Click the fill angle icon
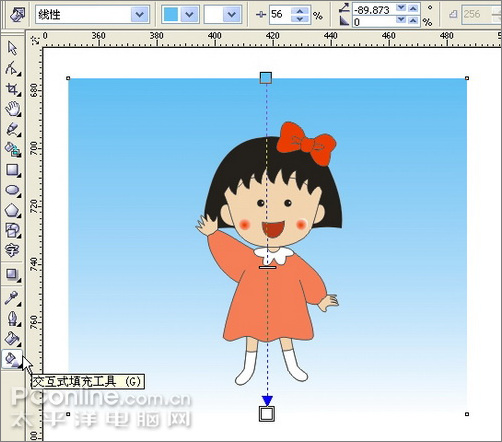 coord(344,8)
